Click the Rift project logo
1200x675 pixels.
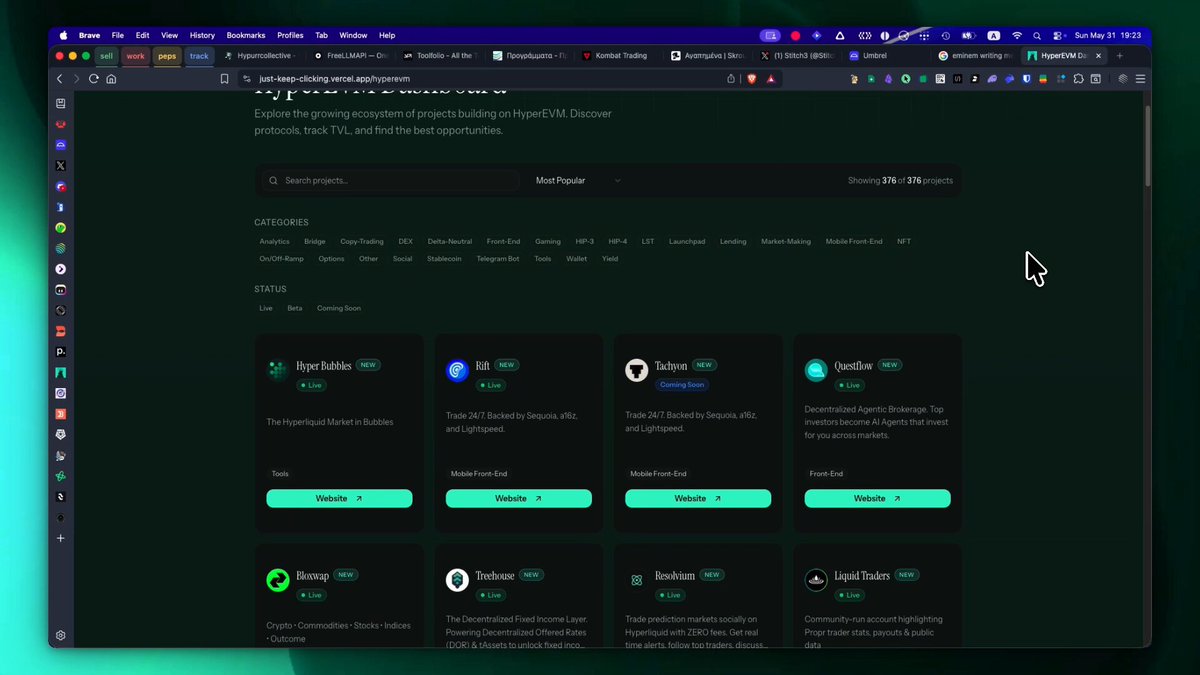tap(457, 371)
